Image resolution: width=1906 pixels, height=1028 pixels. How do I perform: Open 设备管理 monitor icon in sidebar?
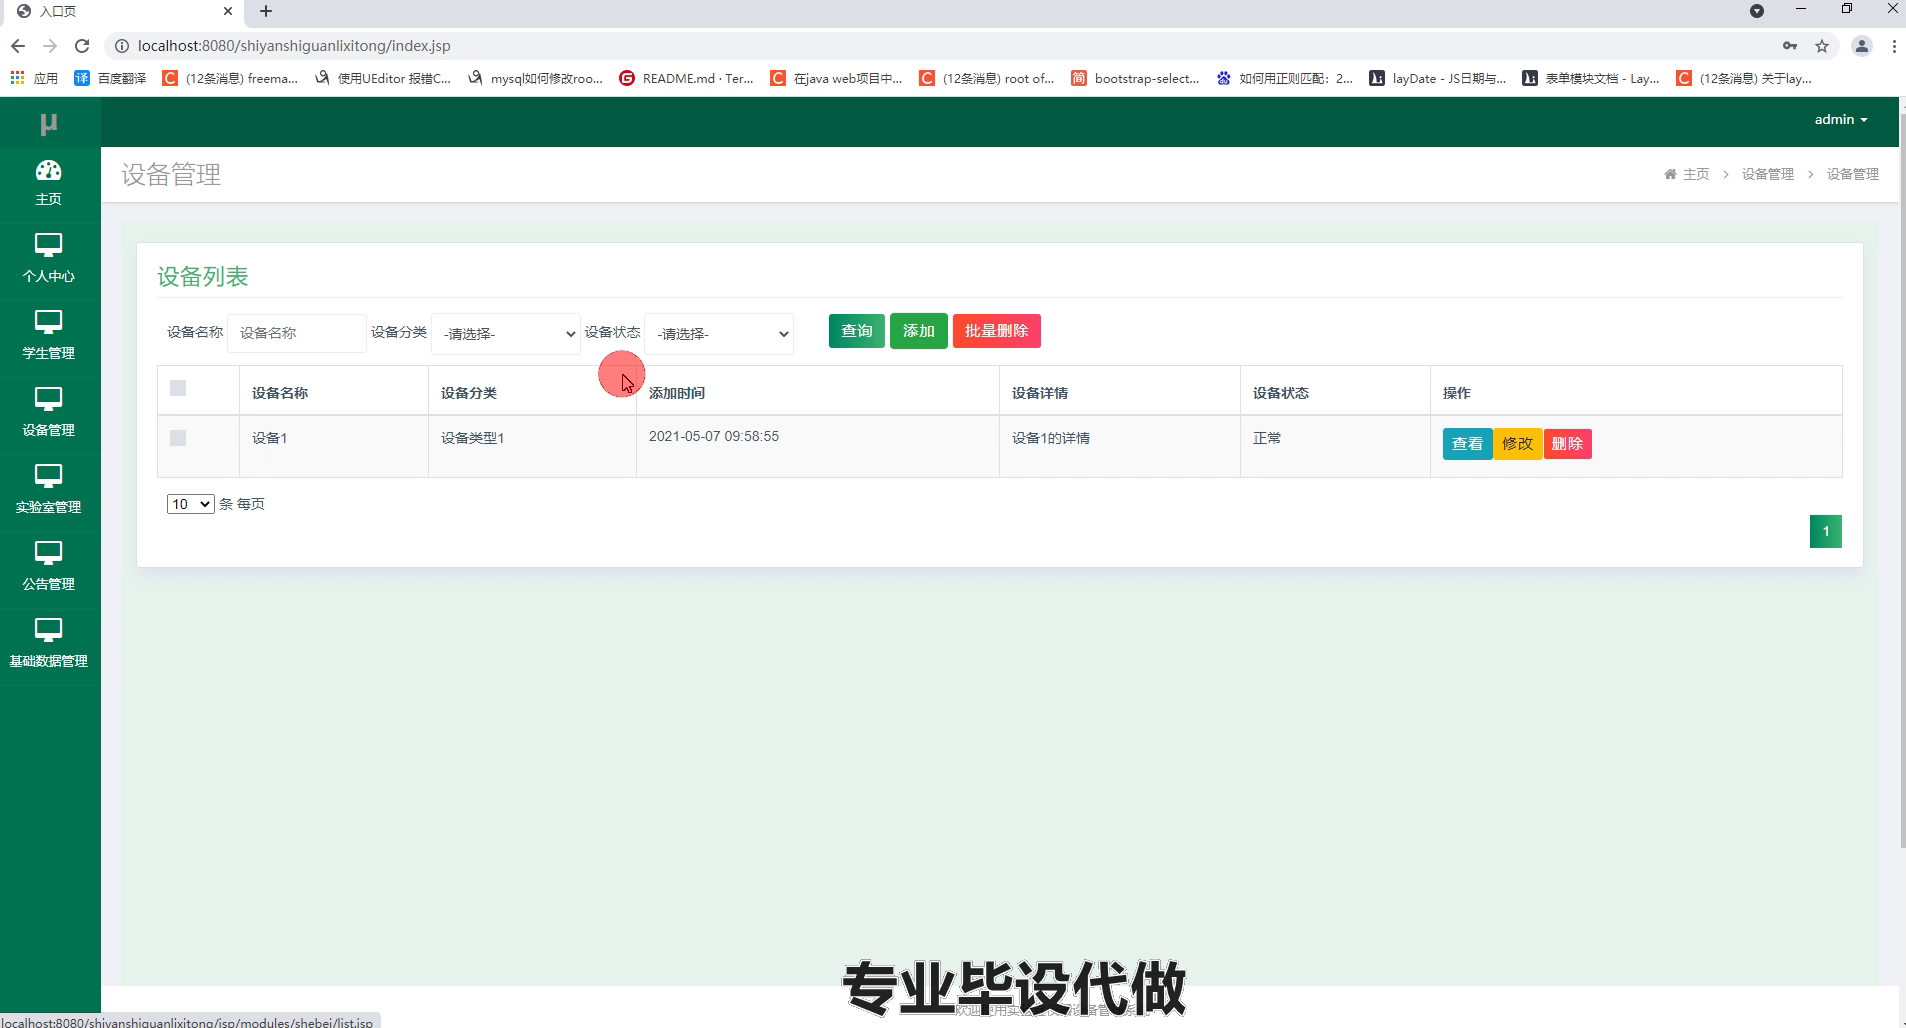point(48,399)
